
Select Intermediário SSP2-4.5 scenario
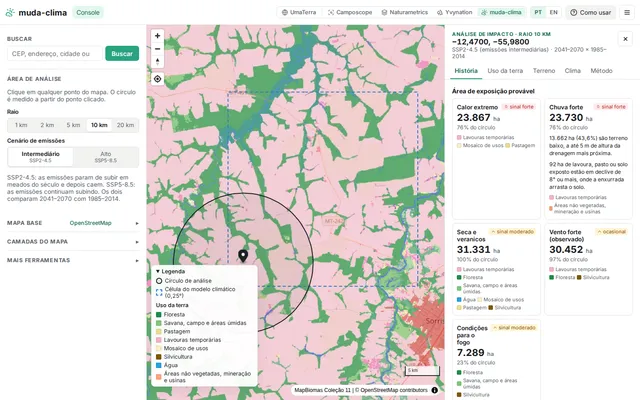(40, 157)
